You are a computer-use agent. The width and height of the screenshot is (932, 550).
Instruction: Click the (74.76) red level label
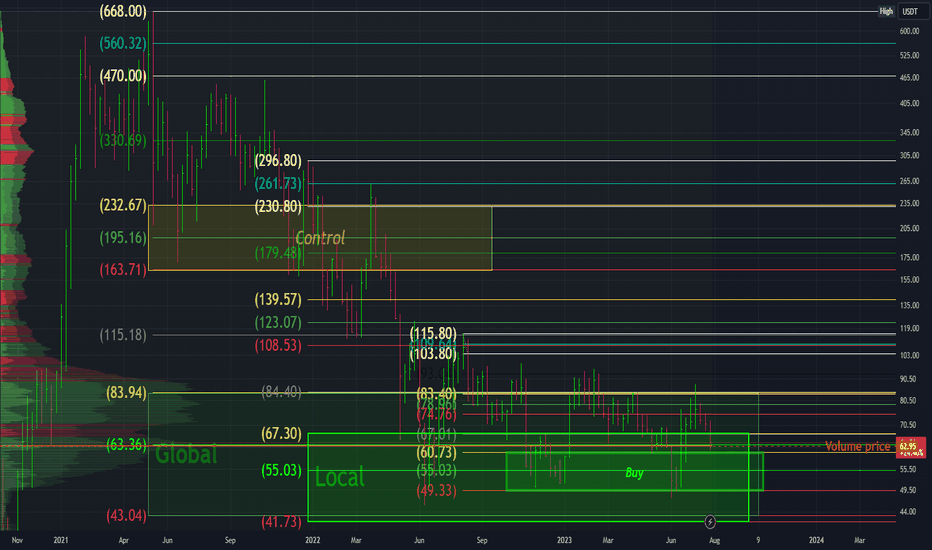point(437,414)
